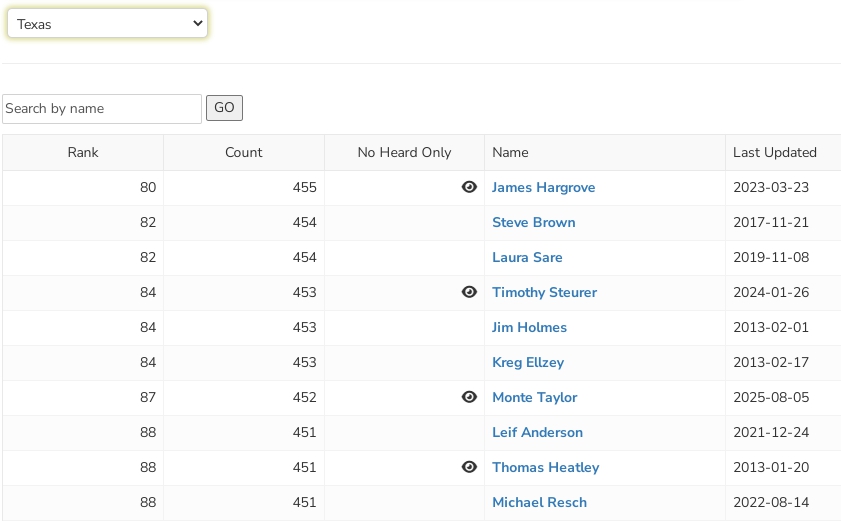Click the eye icon in Thomas Heatley's row
The height and width of the screenshot is (521, 841).
click(x=469, y=467)
